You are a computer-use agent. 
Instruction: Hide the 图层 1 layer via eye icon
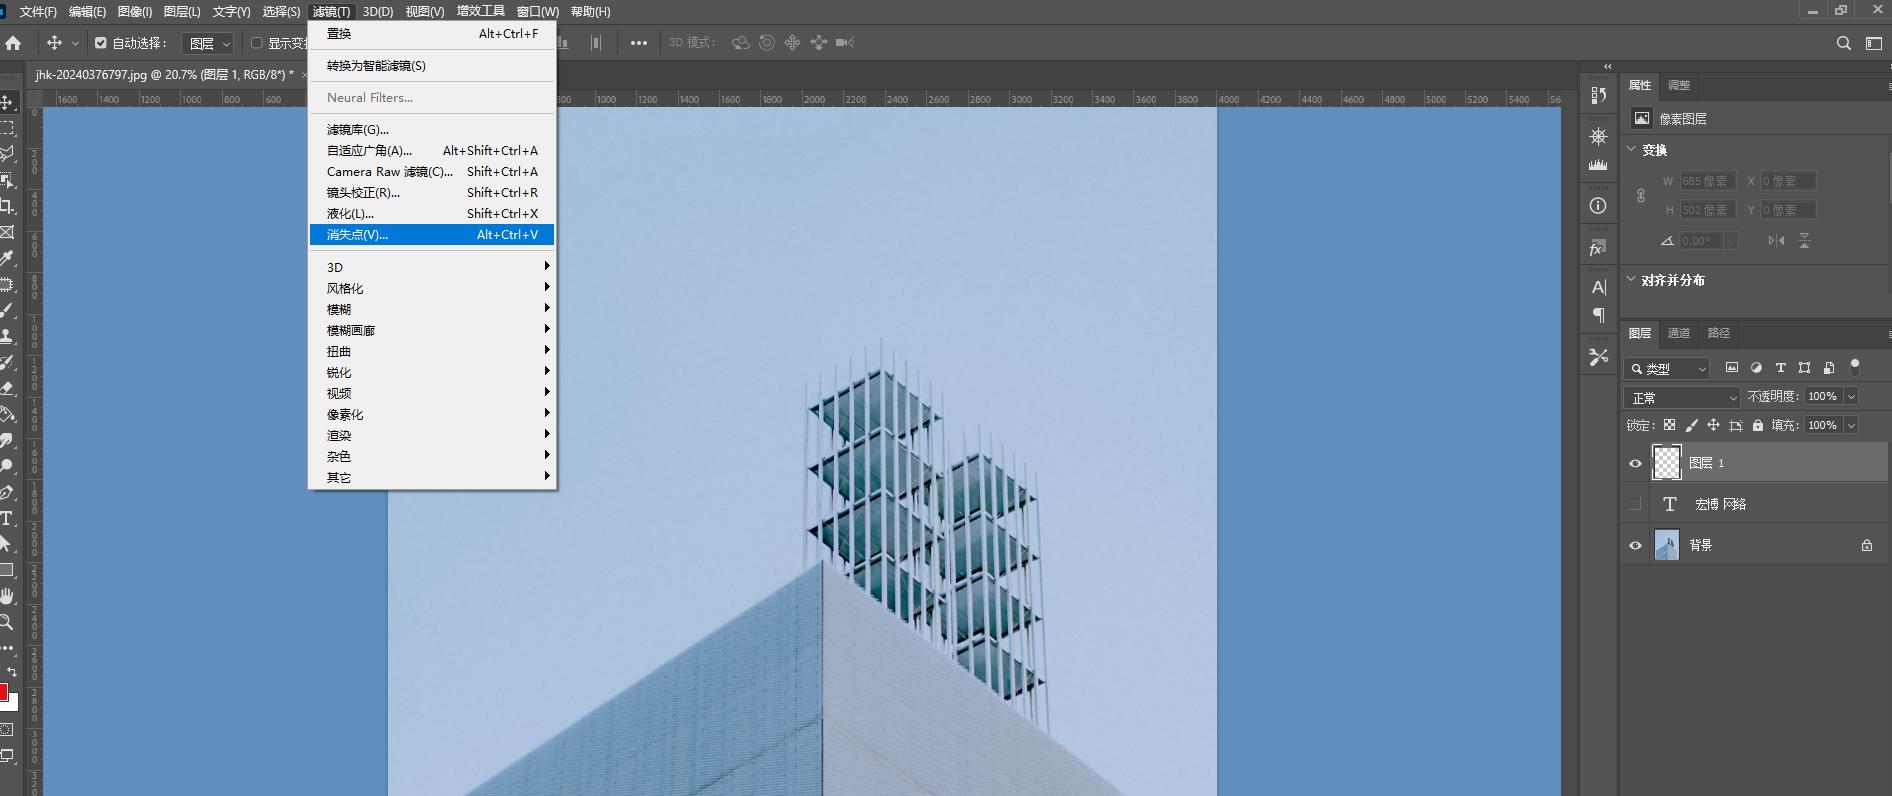[1635, 463]
